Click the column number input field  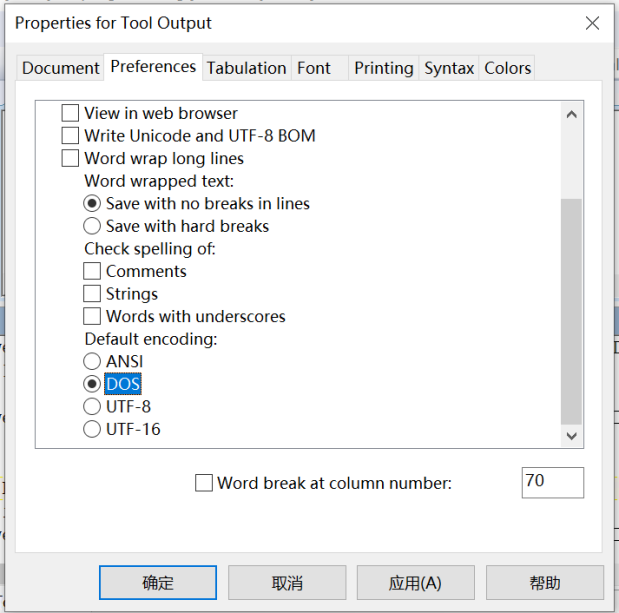click(x=552, y=482)
